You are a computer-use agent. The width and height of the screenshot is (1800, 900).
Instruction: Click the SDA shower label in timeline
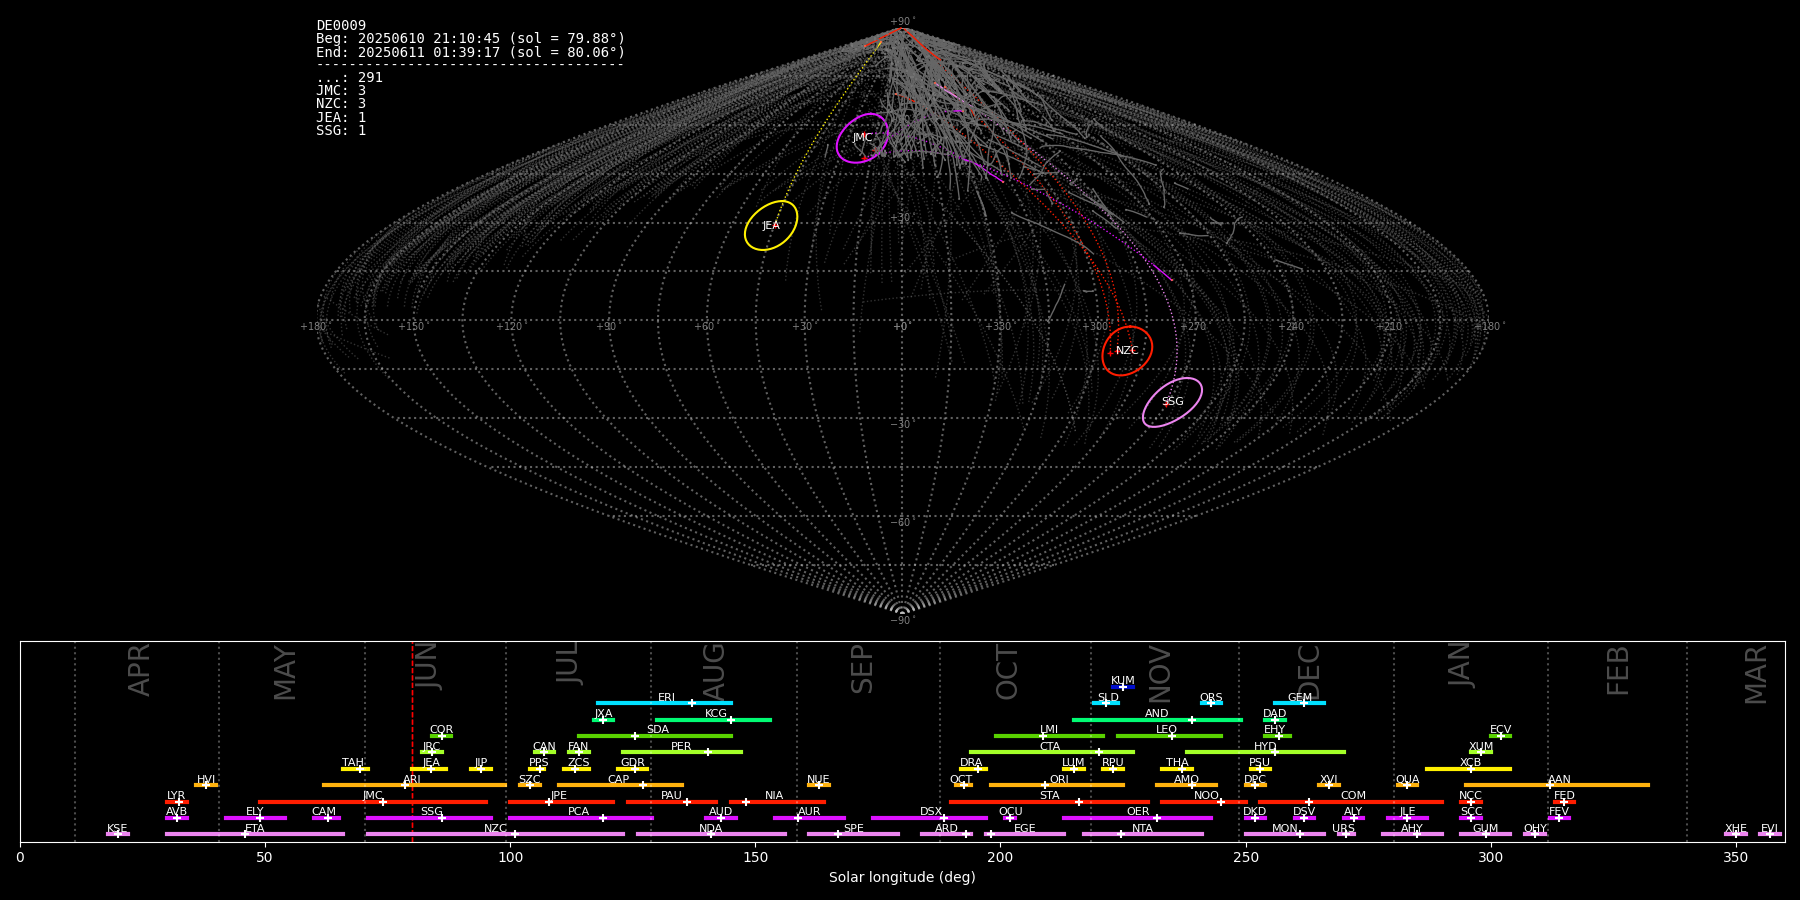tap(657, 730)
